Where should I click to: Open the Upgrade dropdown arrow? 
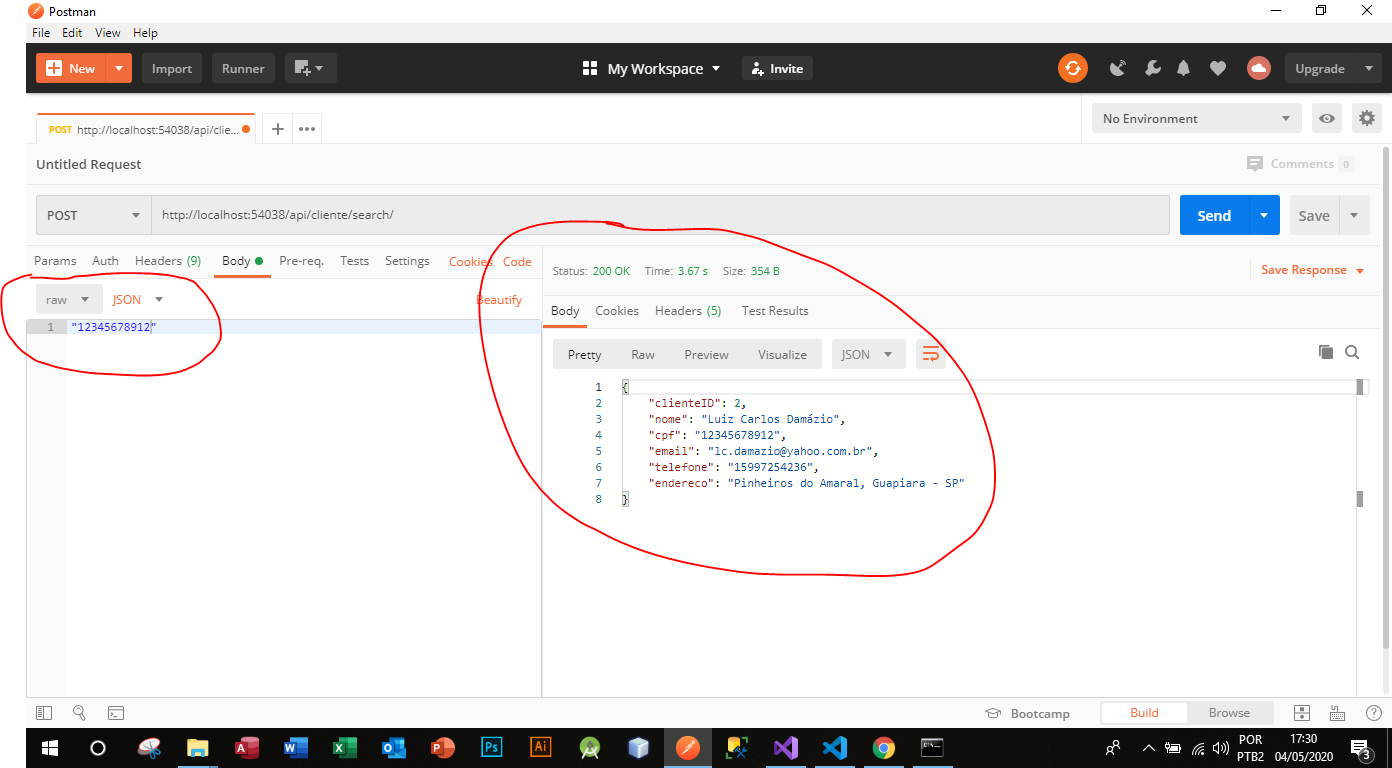(x=1369, y=68)
